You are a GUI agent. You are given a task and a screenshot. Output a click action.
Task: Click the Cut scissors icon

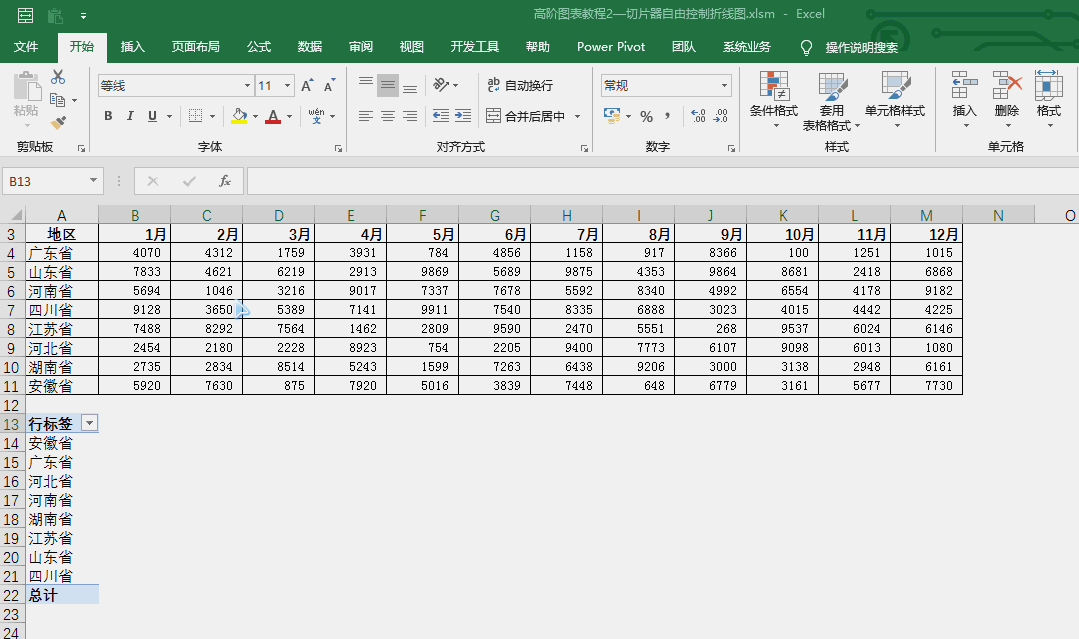[x=58, y=77]
